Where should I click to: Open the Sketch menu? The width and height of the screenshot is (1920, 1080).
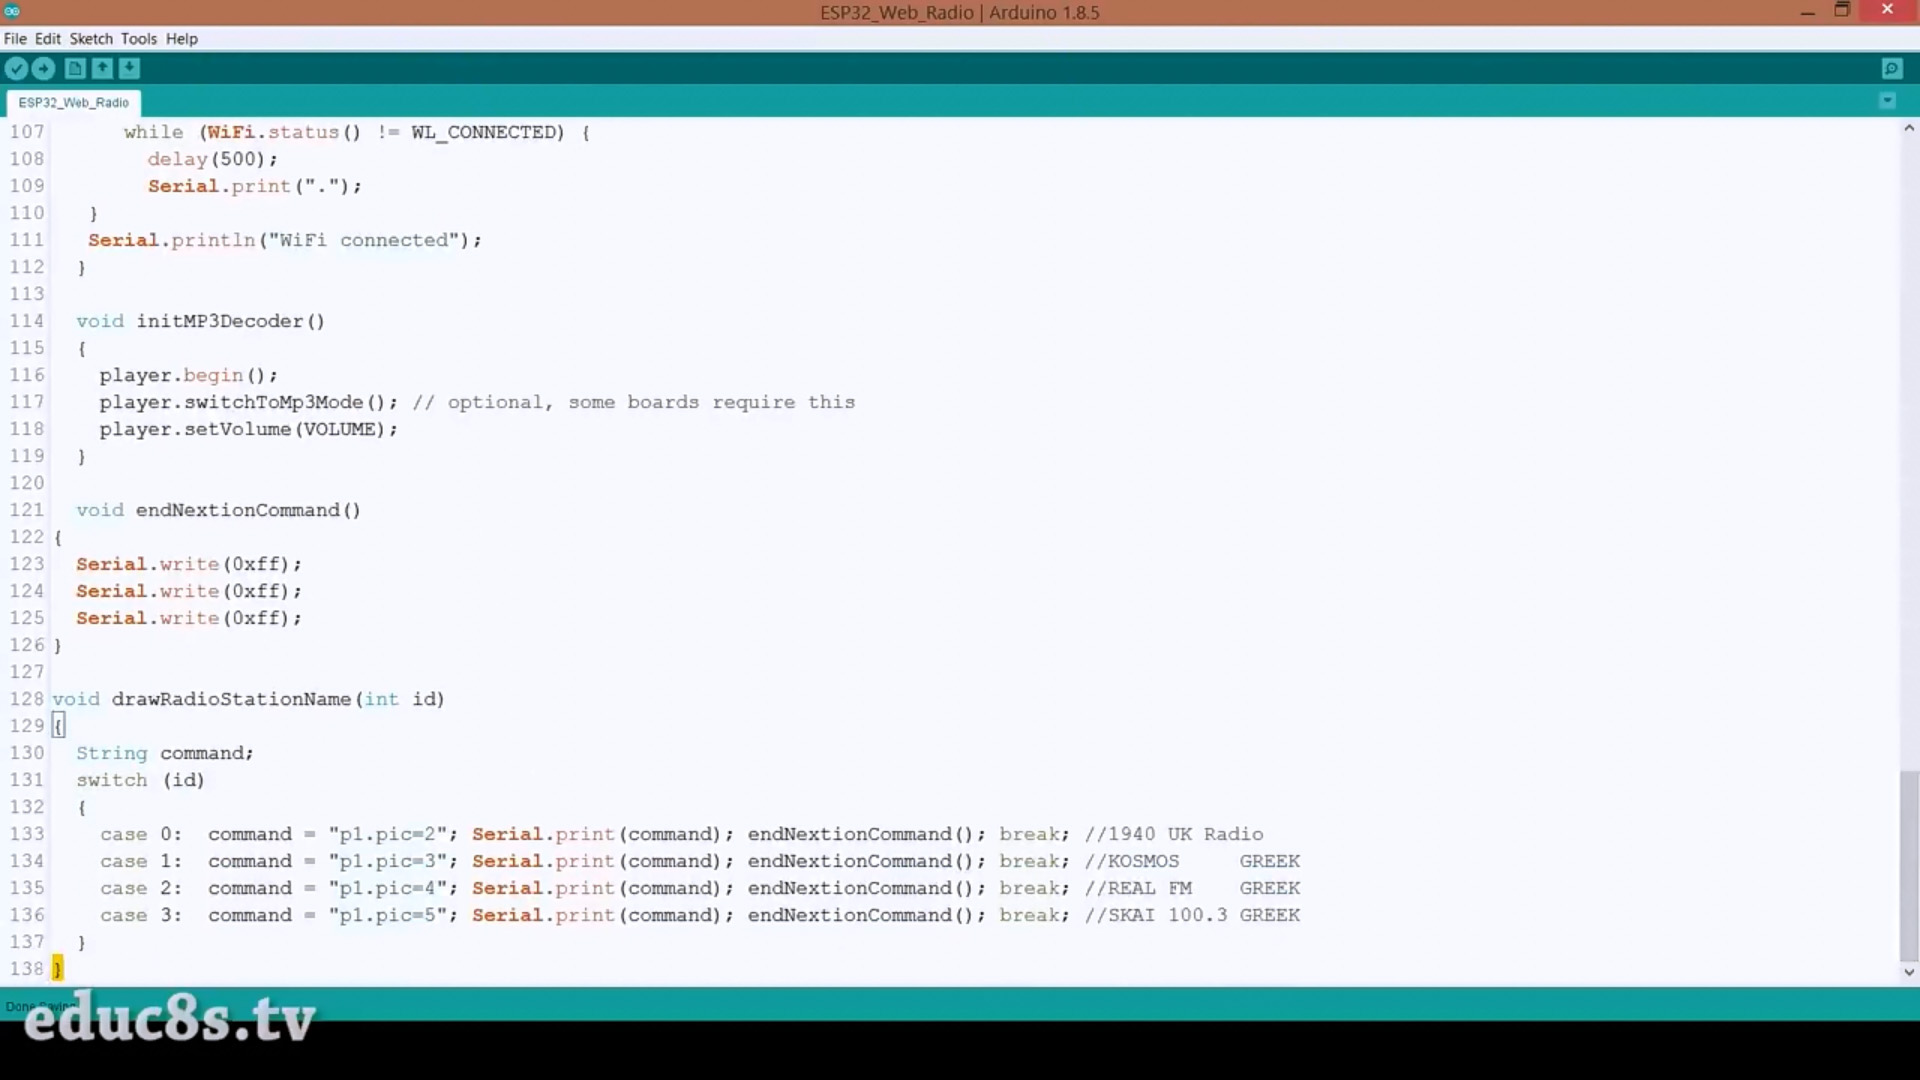[91, 38]
